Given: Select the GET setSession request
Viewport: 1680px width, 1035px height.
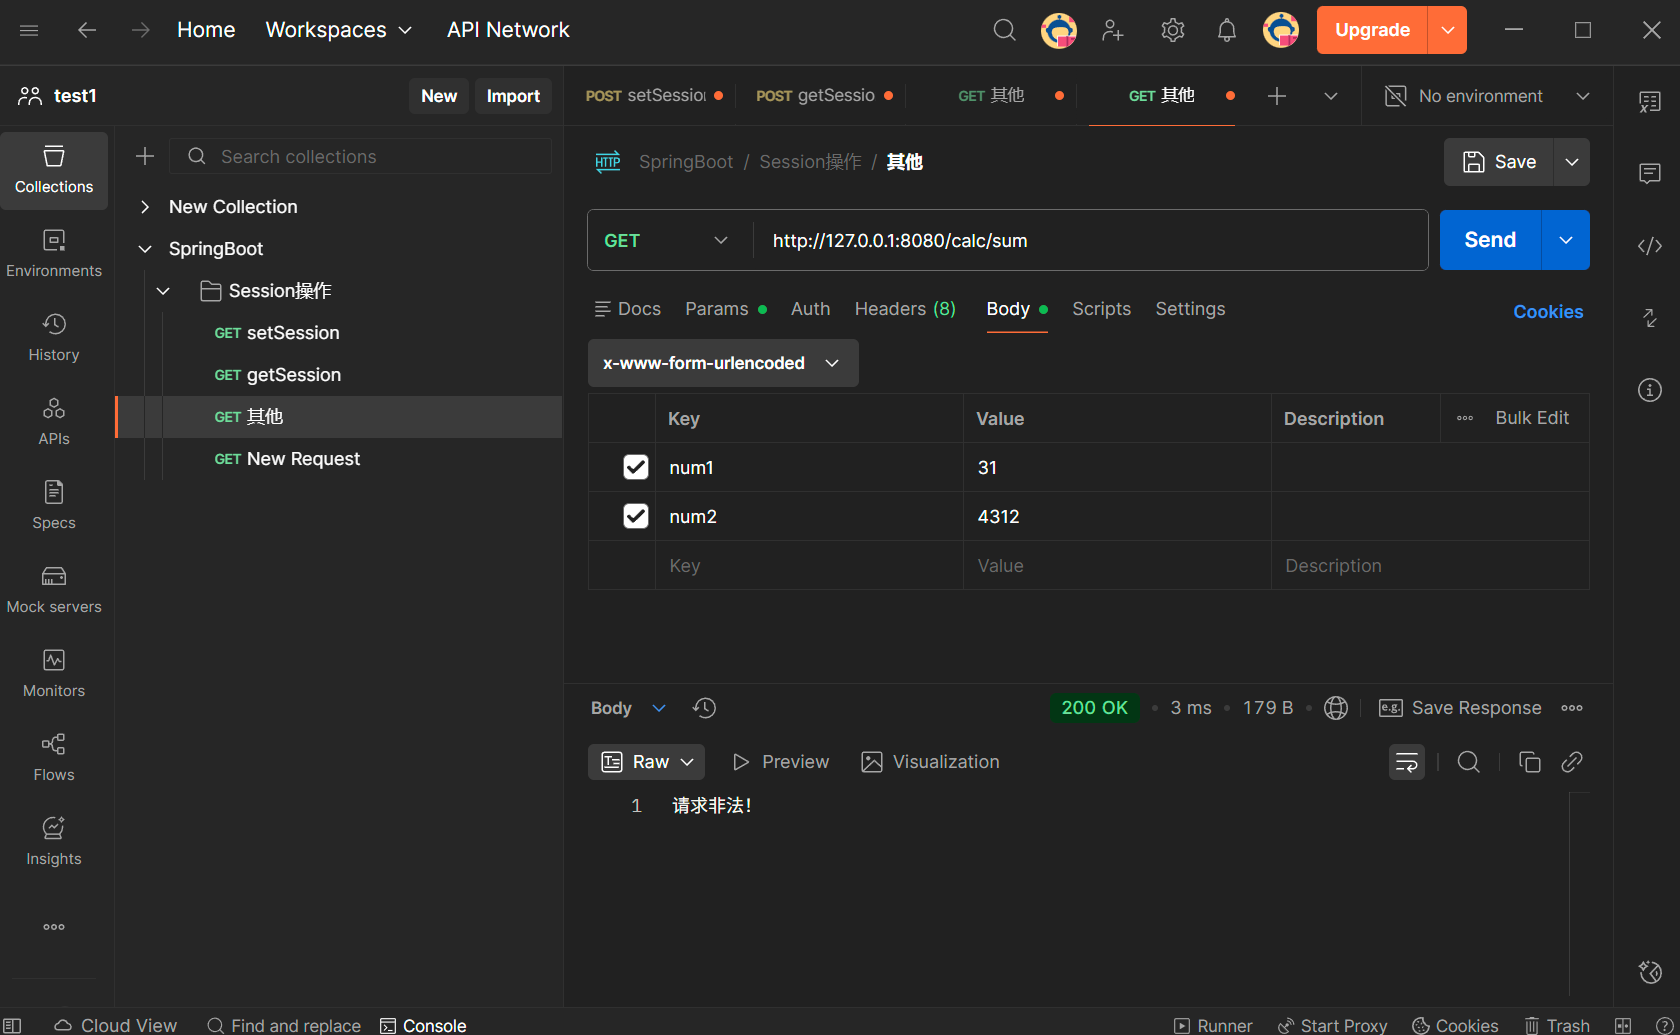Looking at the screenshot, I should point(339,333).
